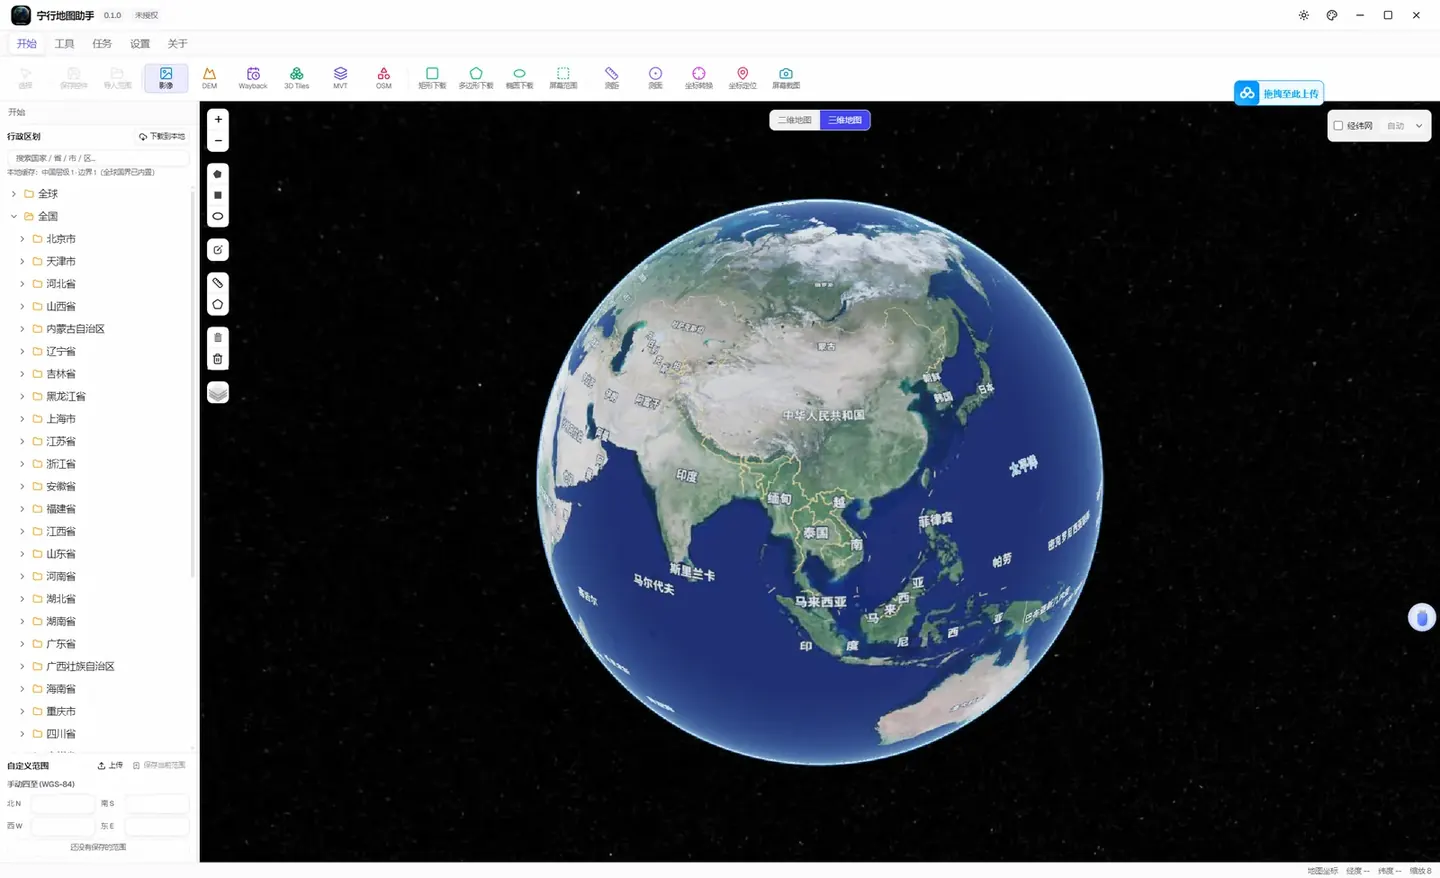This screenshot has width=1440, height=878.
Task: Open the 设置 menu tab
Action: point(140,44)
